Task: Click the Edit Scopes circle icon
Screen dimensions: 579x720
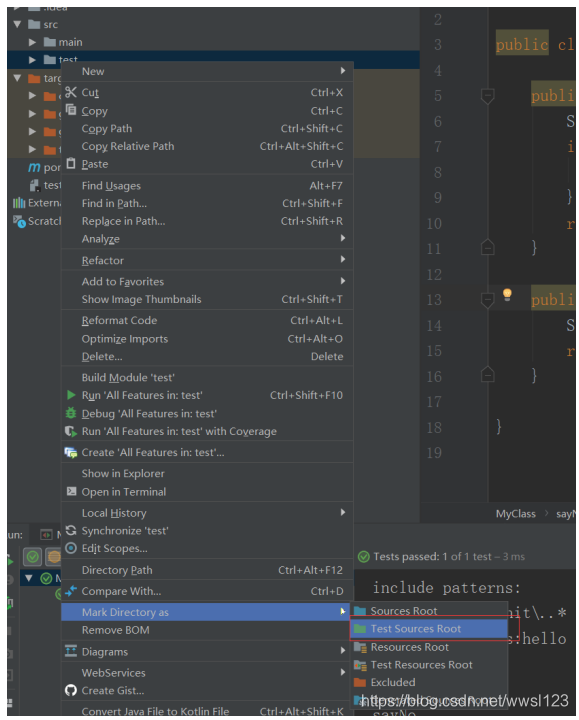Action: click(x=71, y=548)
